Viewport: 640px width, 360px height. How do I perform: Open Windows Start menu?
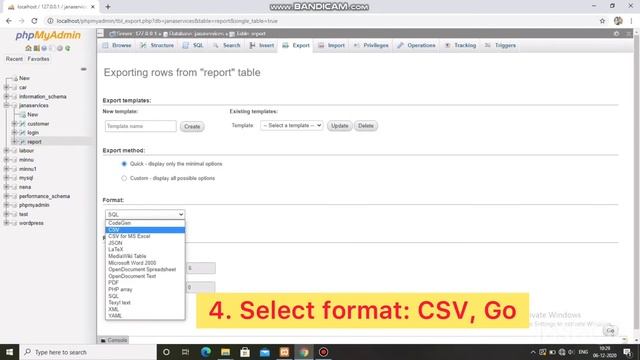point(9,352)
